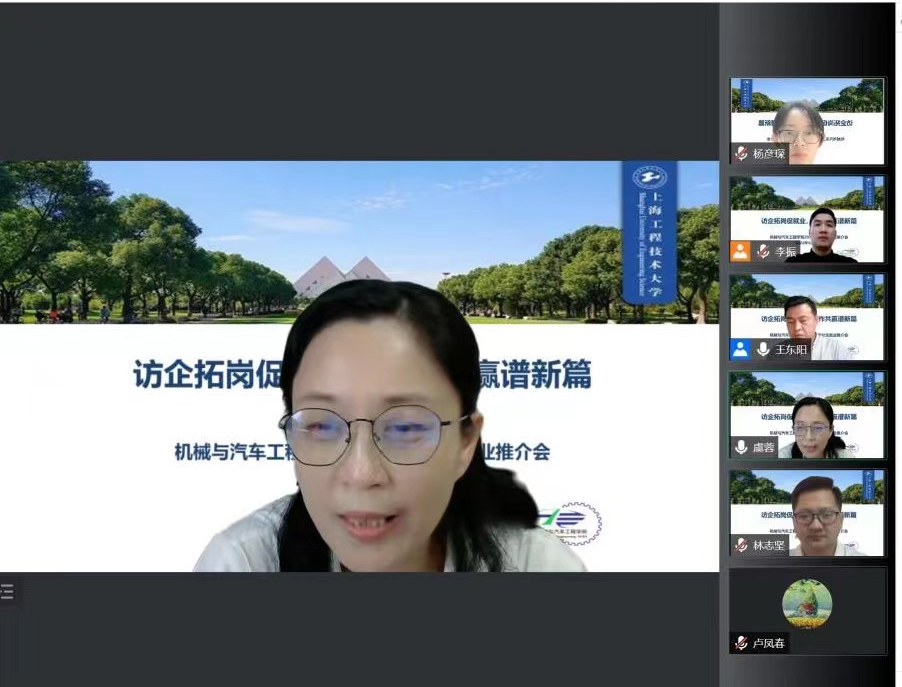Click active microphone icon beside 虞蓉
902x687 pixels.
(742, 447)
